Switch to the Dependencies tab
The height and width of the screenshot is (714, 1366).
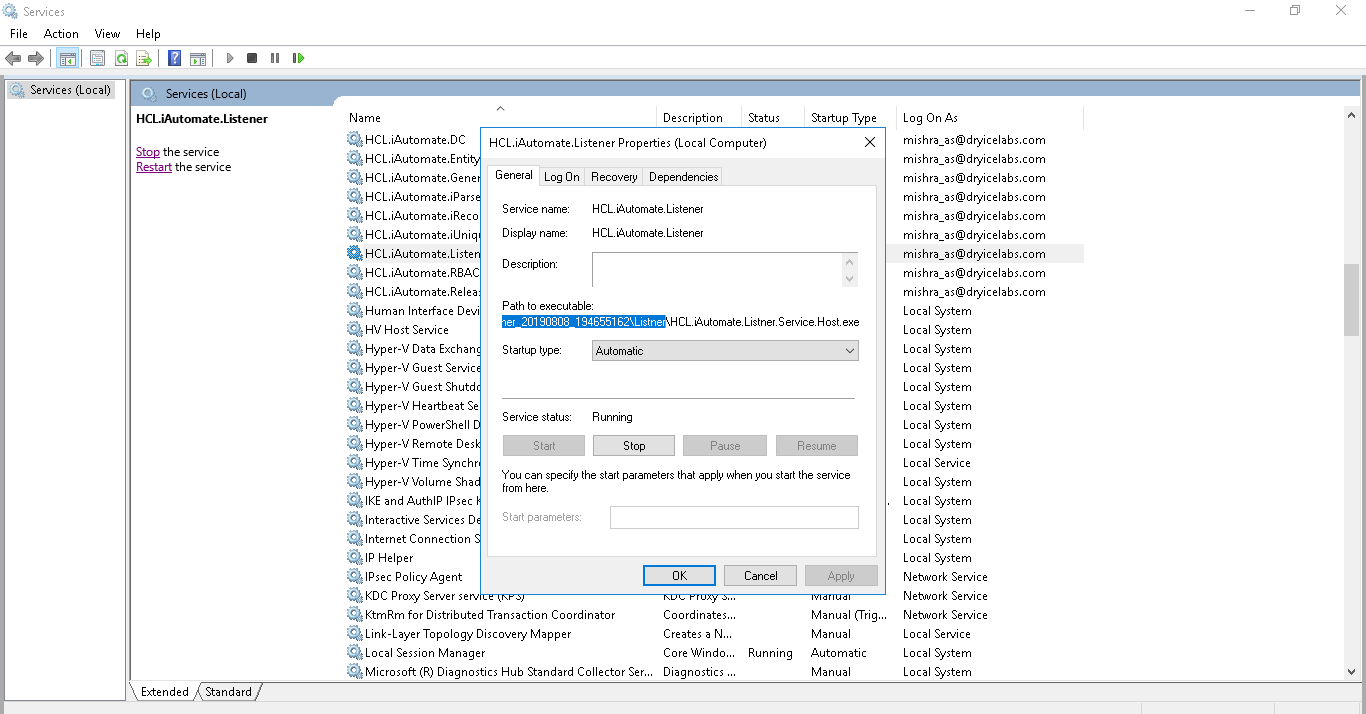point(683,177)
